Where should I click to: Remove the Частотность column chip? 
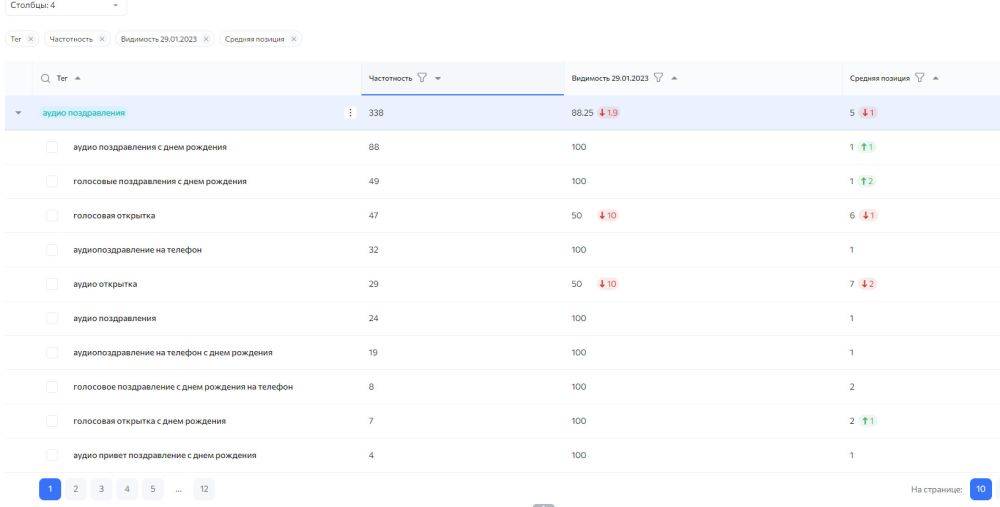pyautogui.click(x=102, y=39)
